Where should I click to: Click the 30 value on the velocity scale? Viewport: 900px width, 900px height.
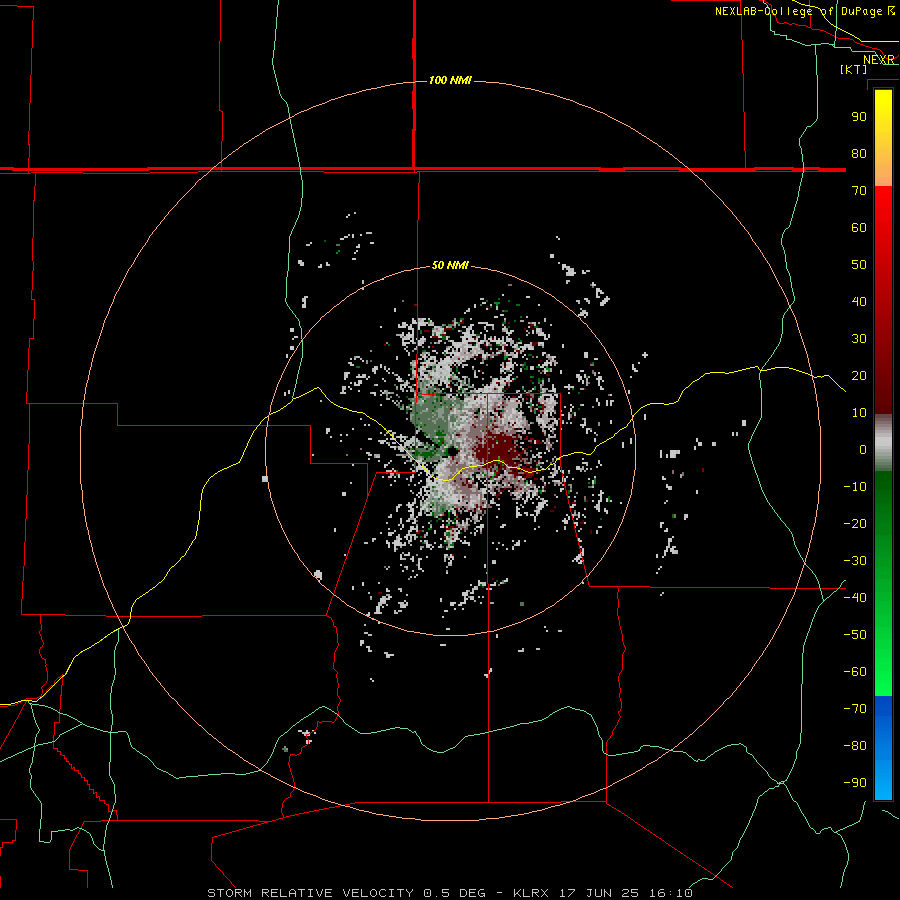[x=859, y=339]
